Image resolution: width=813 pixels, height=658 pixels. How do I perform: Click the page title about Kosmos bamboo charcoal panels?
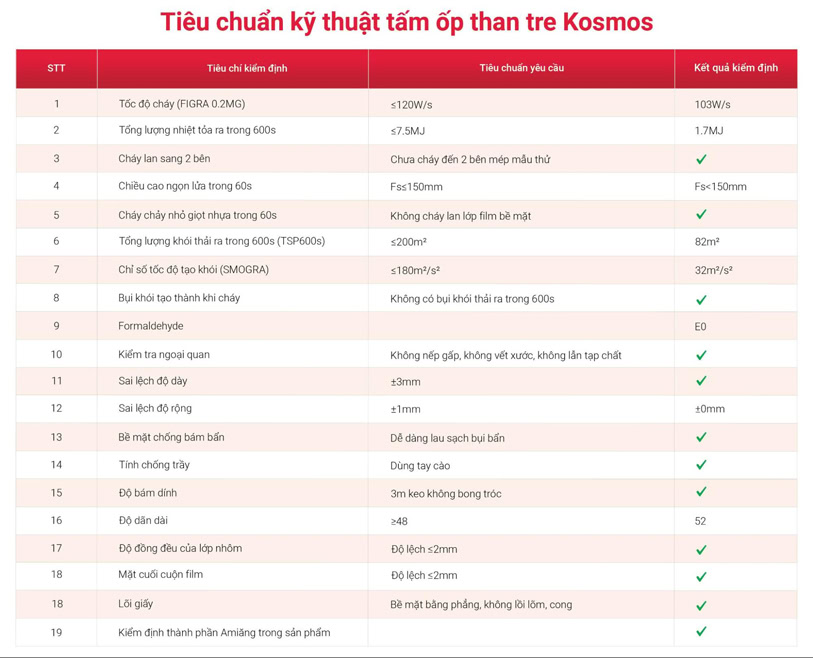tap(406, 22)
